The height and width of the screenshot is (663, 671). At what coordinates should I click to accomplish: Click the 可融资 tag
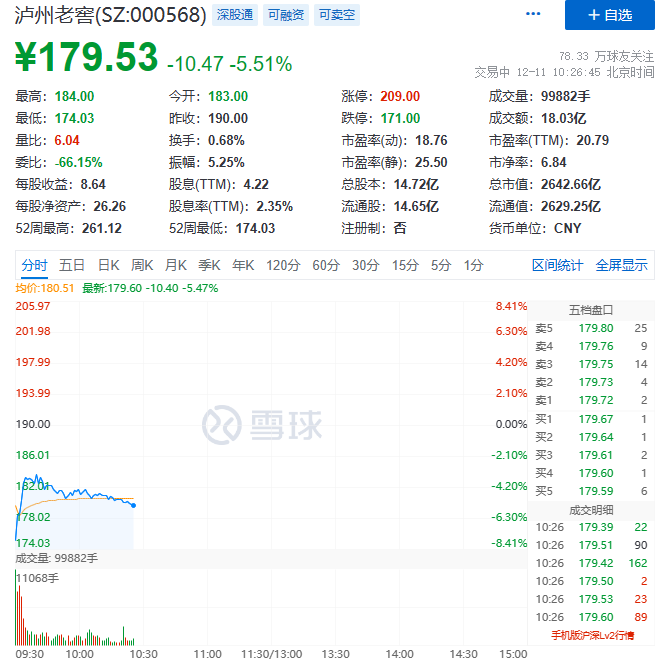point(285,15)
